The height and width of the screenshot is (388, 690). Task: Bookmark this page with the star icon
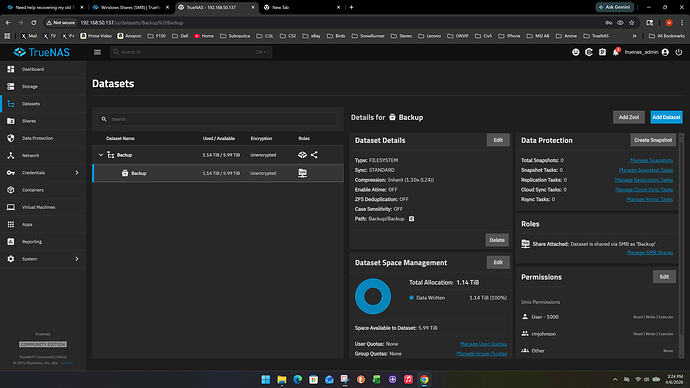pos(632,22)
